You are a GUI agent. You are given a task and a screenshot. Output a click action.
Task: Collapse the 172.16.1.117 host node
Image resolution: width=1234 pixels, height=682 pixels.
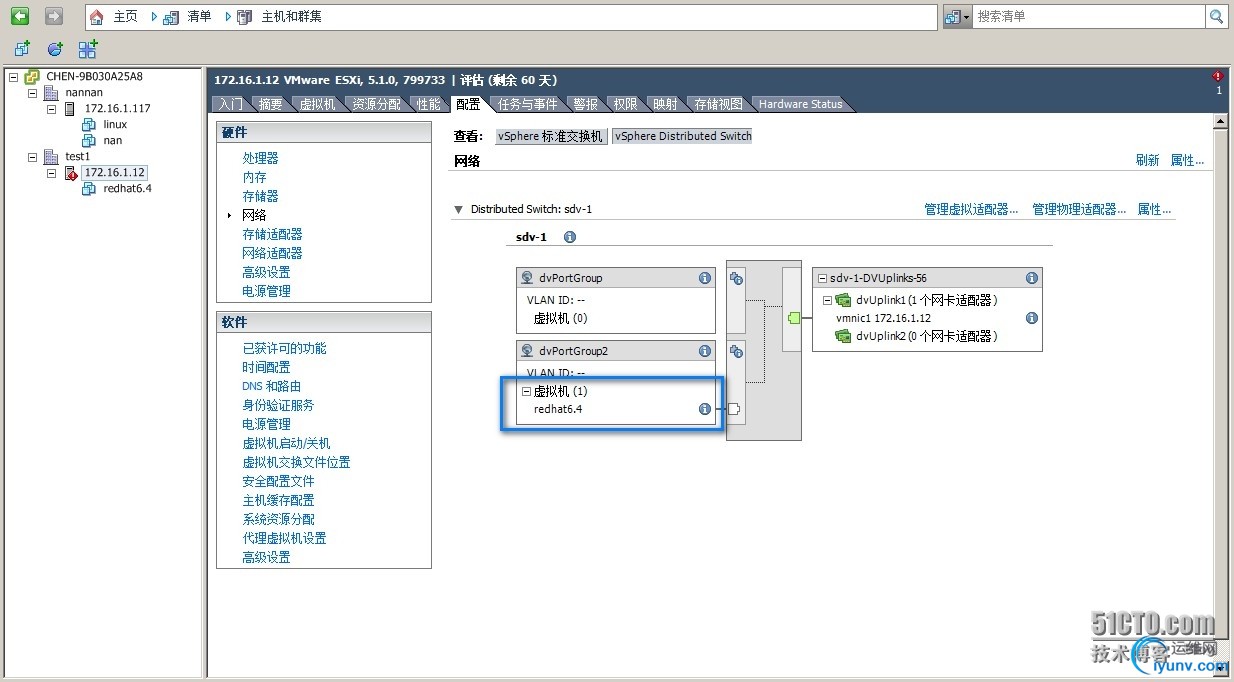(x=51, y=108)
